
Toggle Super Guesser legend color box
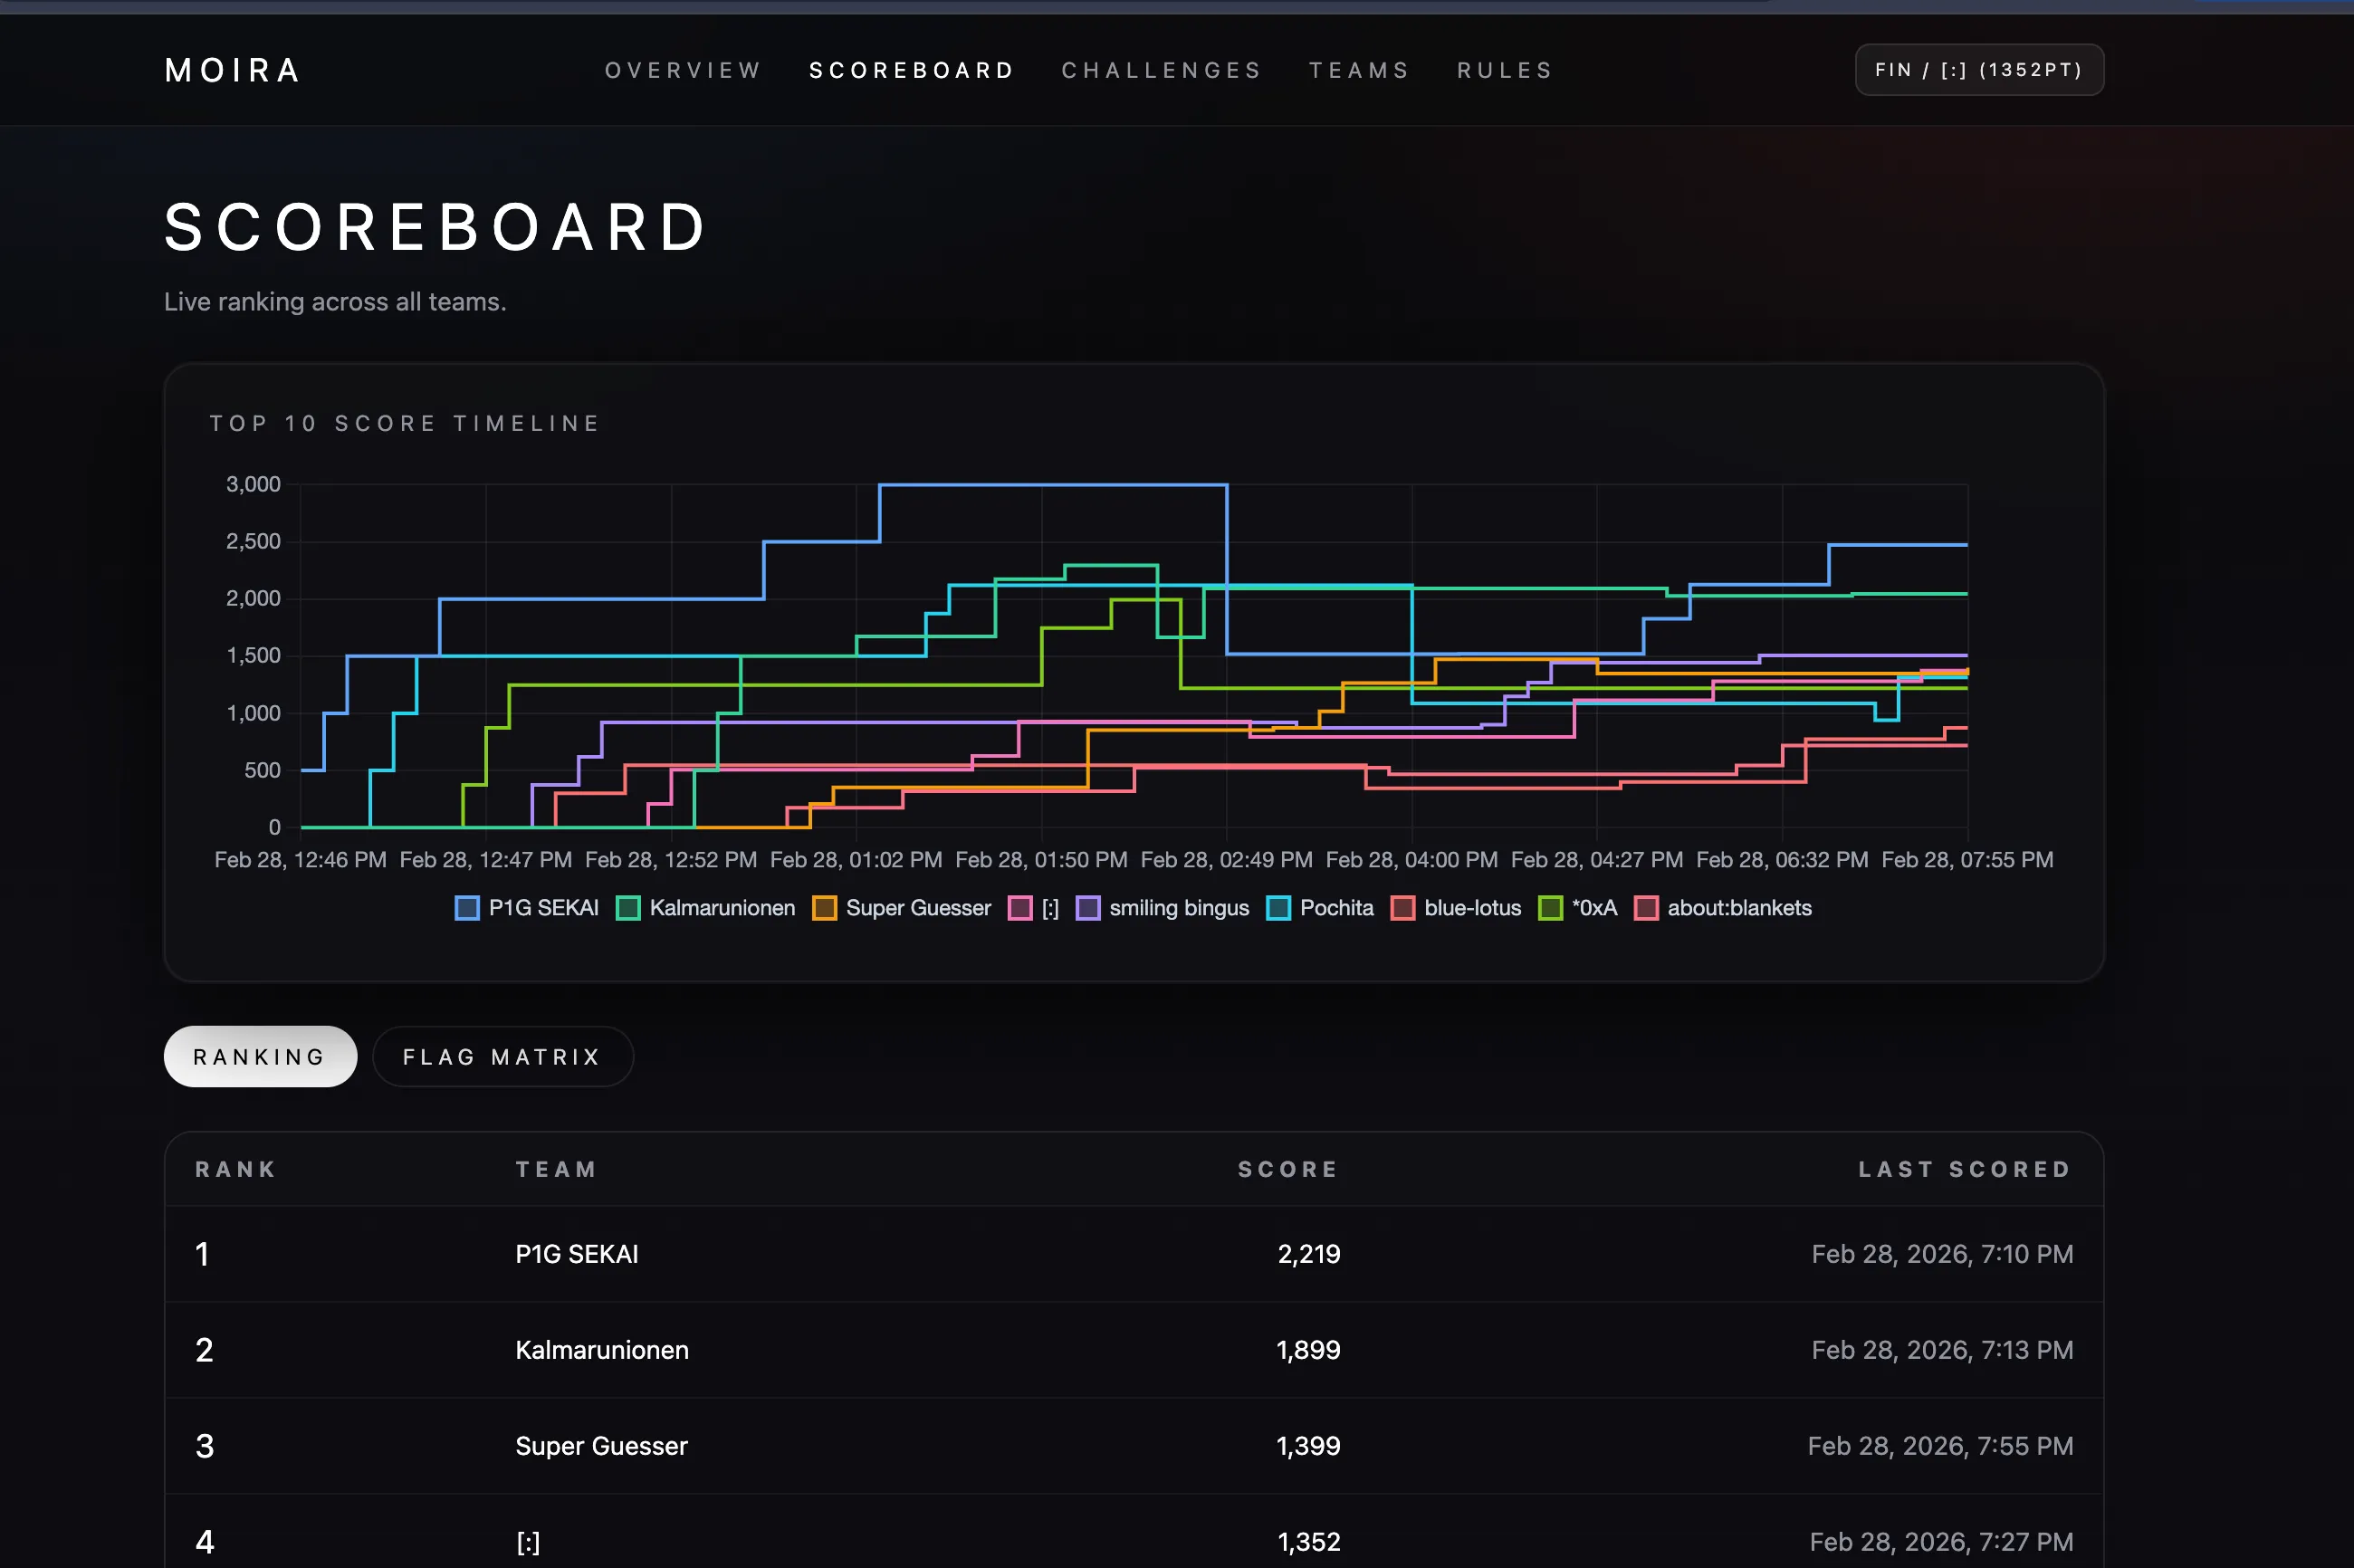[x=824, y=908]
